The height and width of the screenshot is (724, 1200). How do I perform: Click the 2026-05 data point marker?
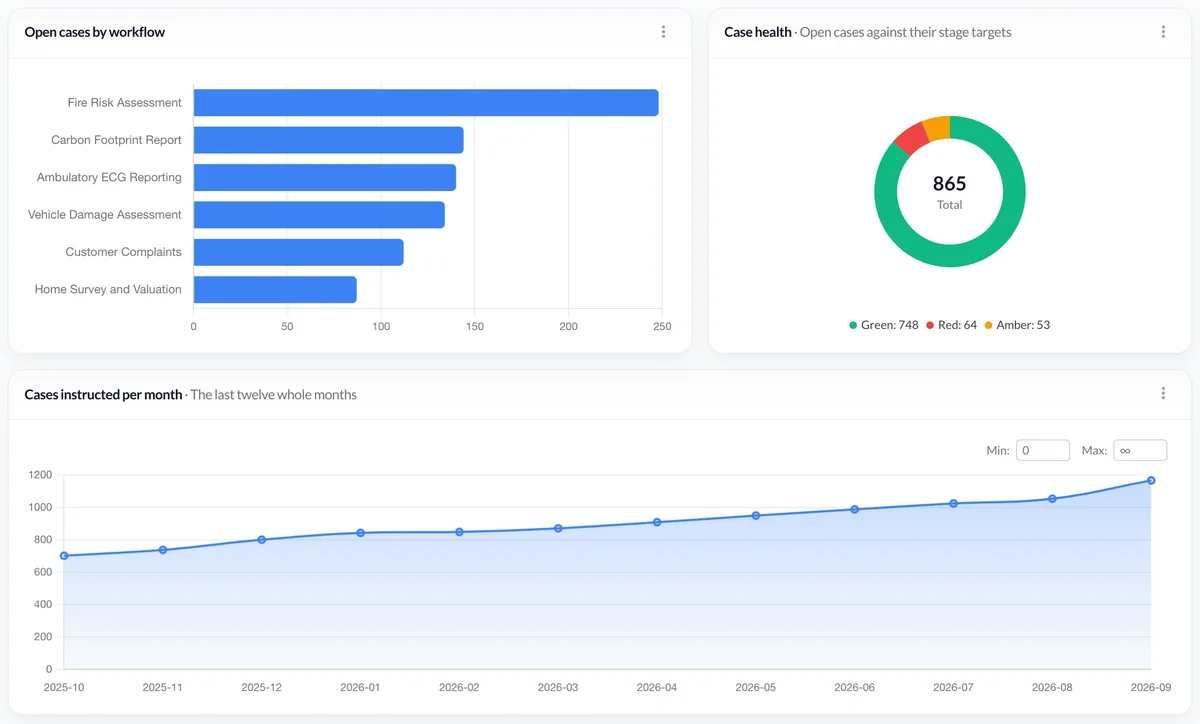pyautogui.click(x=756, y=516)
